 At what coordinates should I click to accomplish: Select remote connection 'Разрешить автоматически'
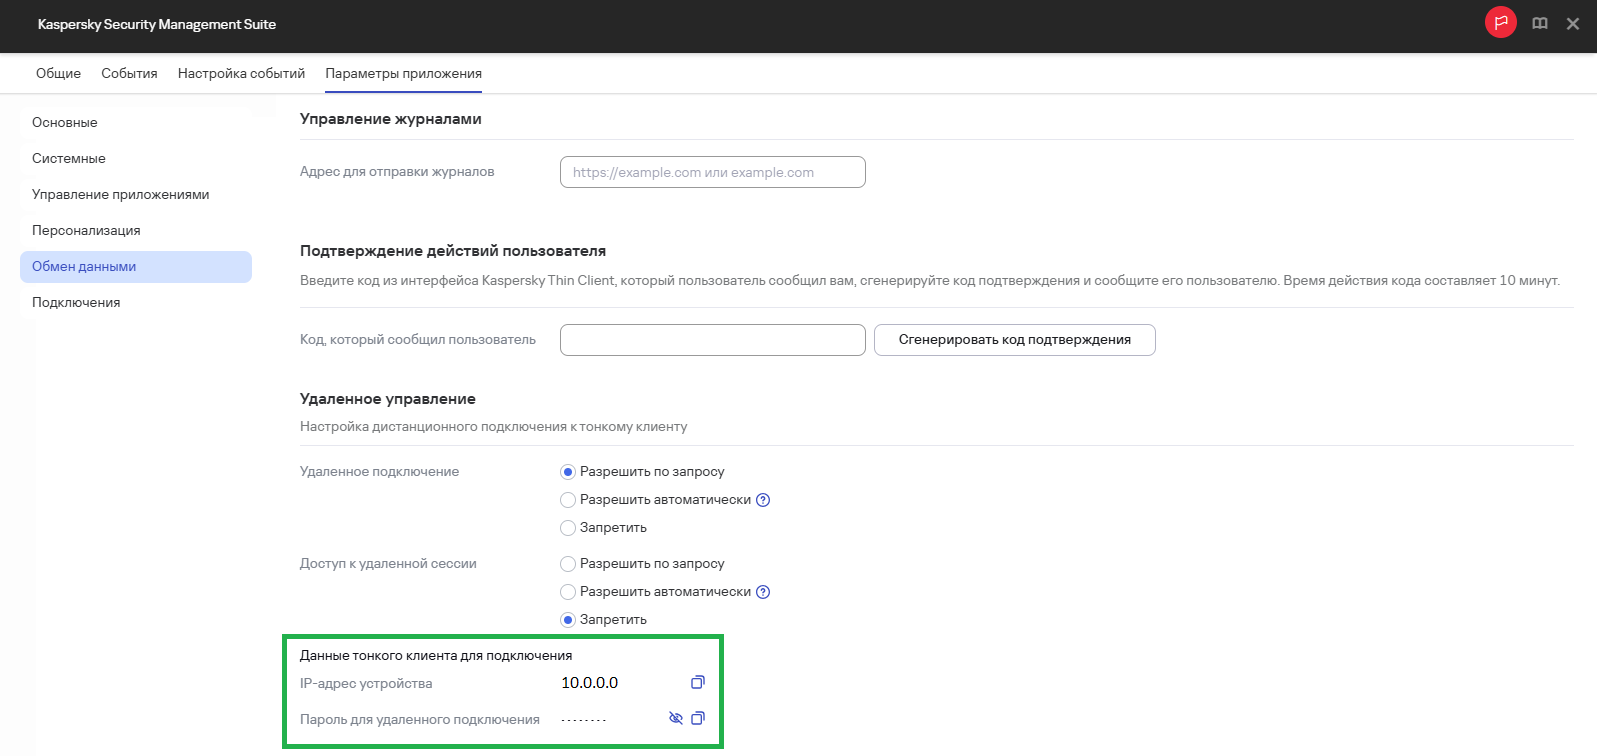568,500
